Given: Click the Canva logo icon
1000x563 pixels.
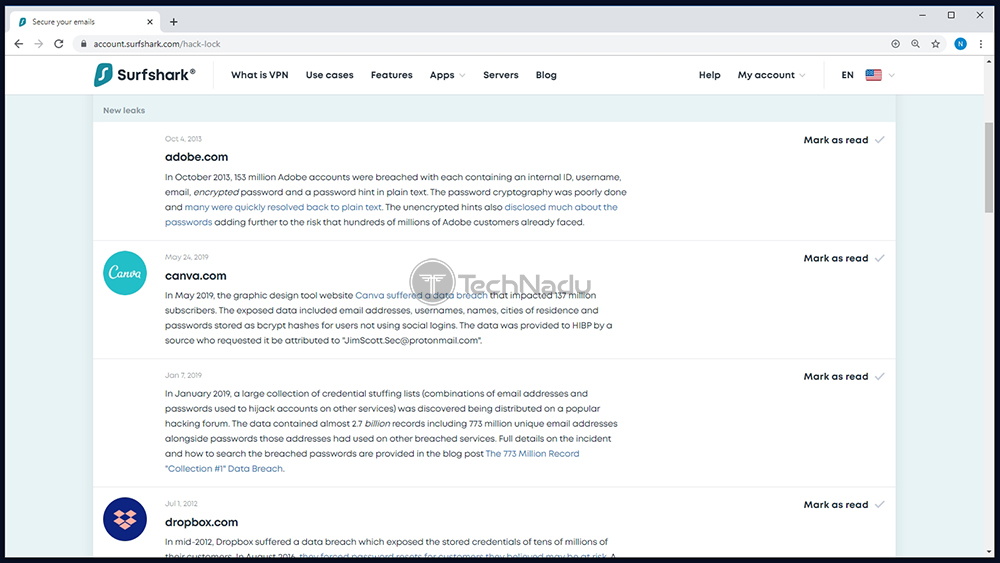Looking at the screenshot, I should pos(125,273).
